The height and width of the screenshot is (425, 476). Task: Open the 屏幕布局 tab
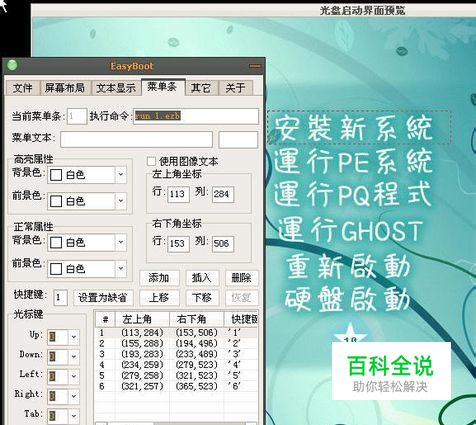(65, 88)
